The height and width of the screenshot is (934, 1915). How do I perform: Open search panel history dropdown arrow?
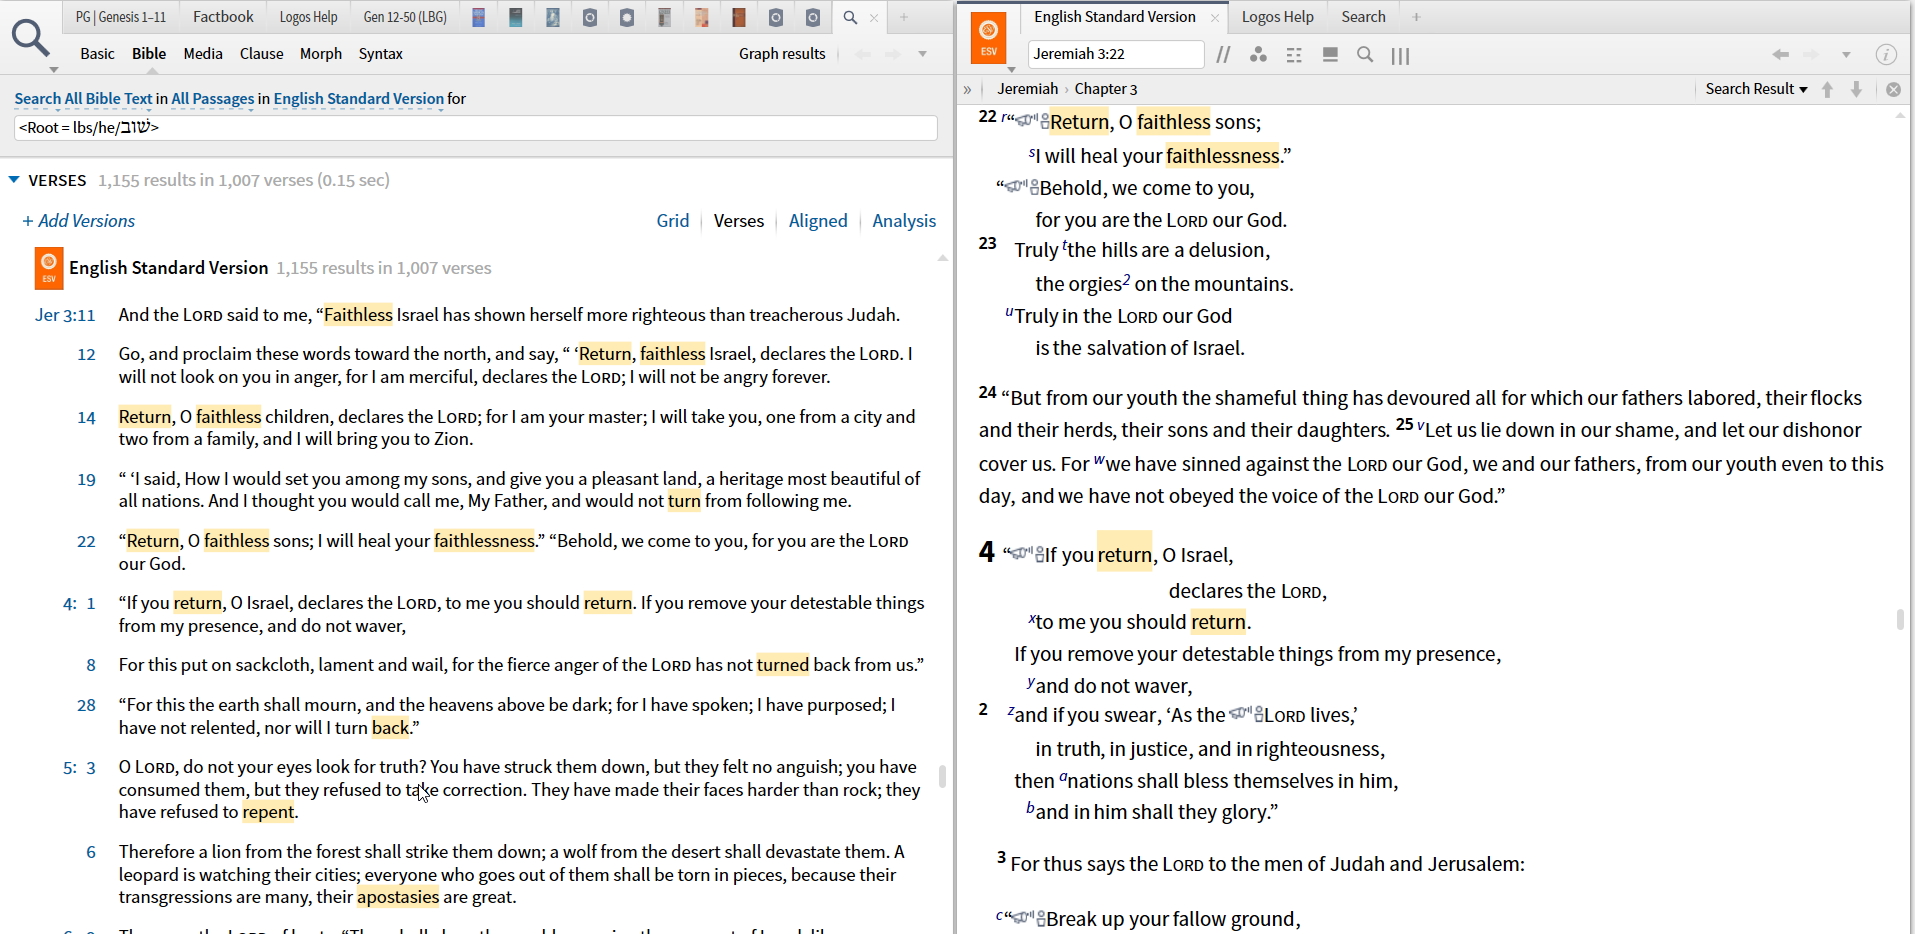(923, 54)
